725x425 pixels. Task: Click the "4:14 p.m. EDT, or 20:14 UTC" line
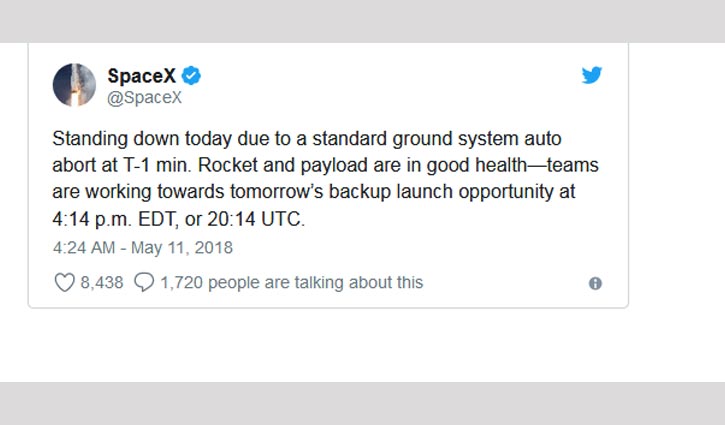pos(178,219)
